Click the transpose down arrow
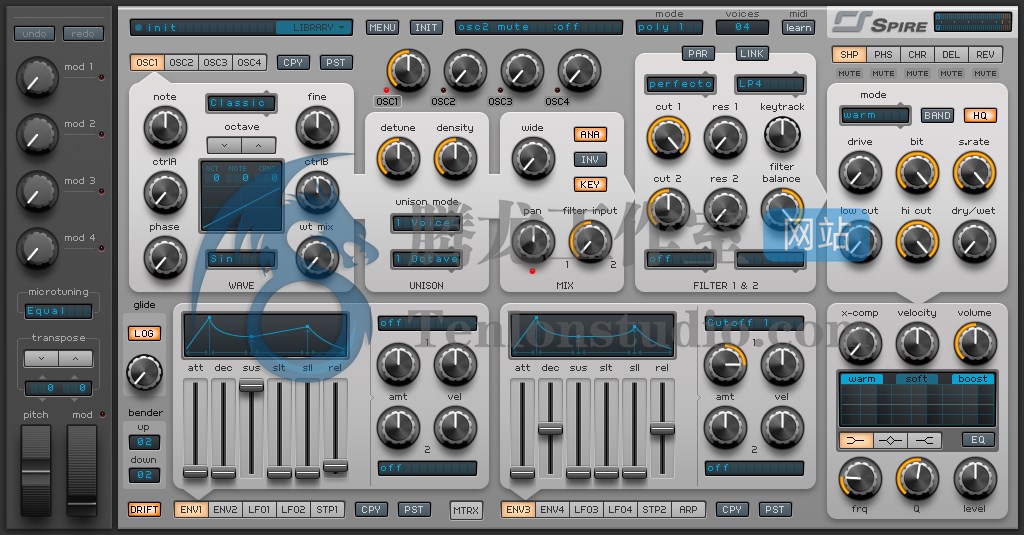The width and height of the screenshot is (1024, 535). coord(41,358)
